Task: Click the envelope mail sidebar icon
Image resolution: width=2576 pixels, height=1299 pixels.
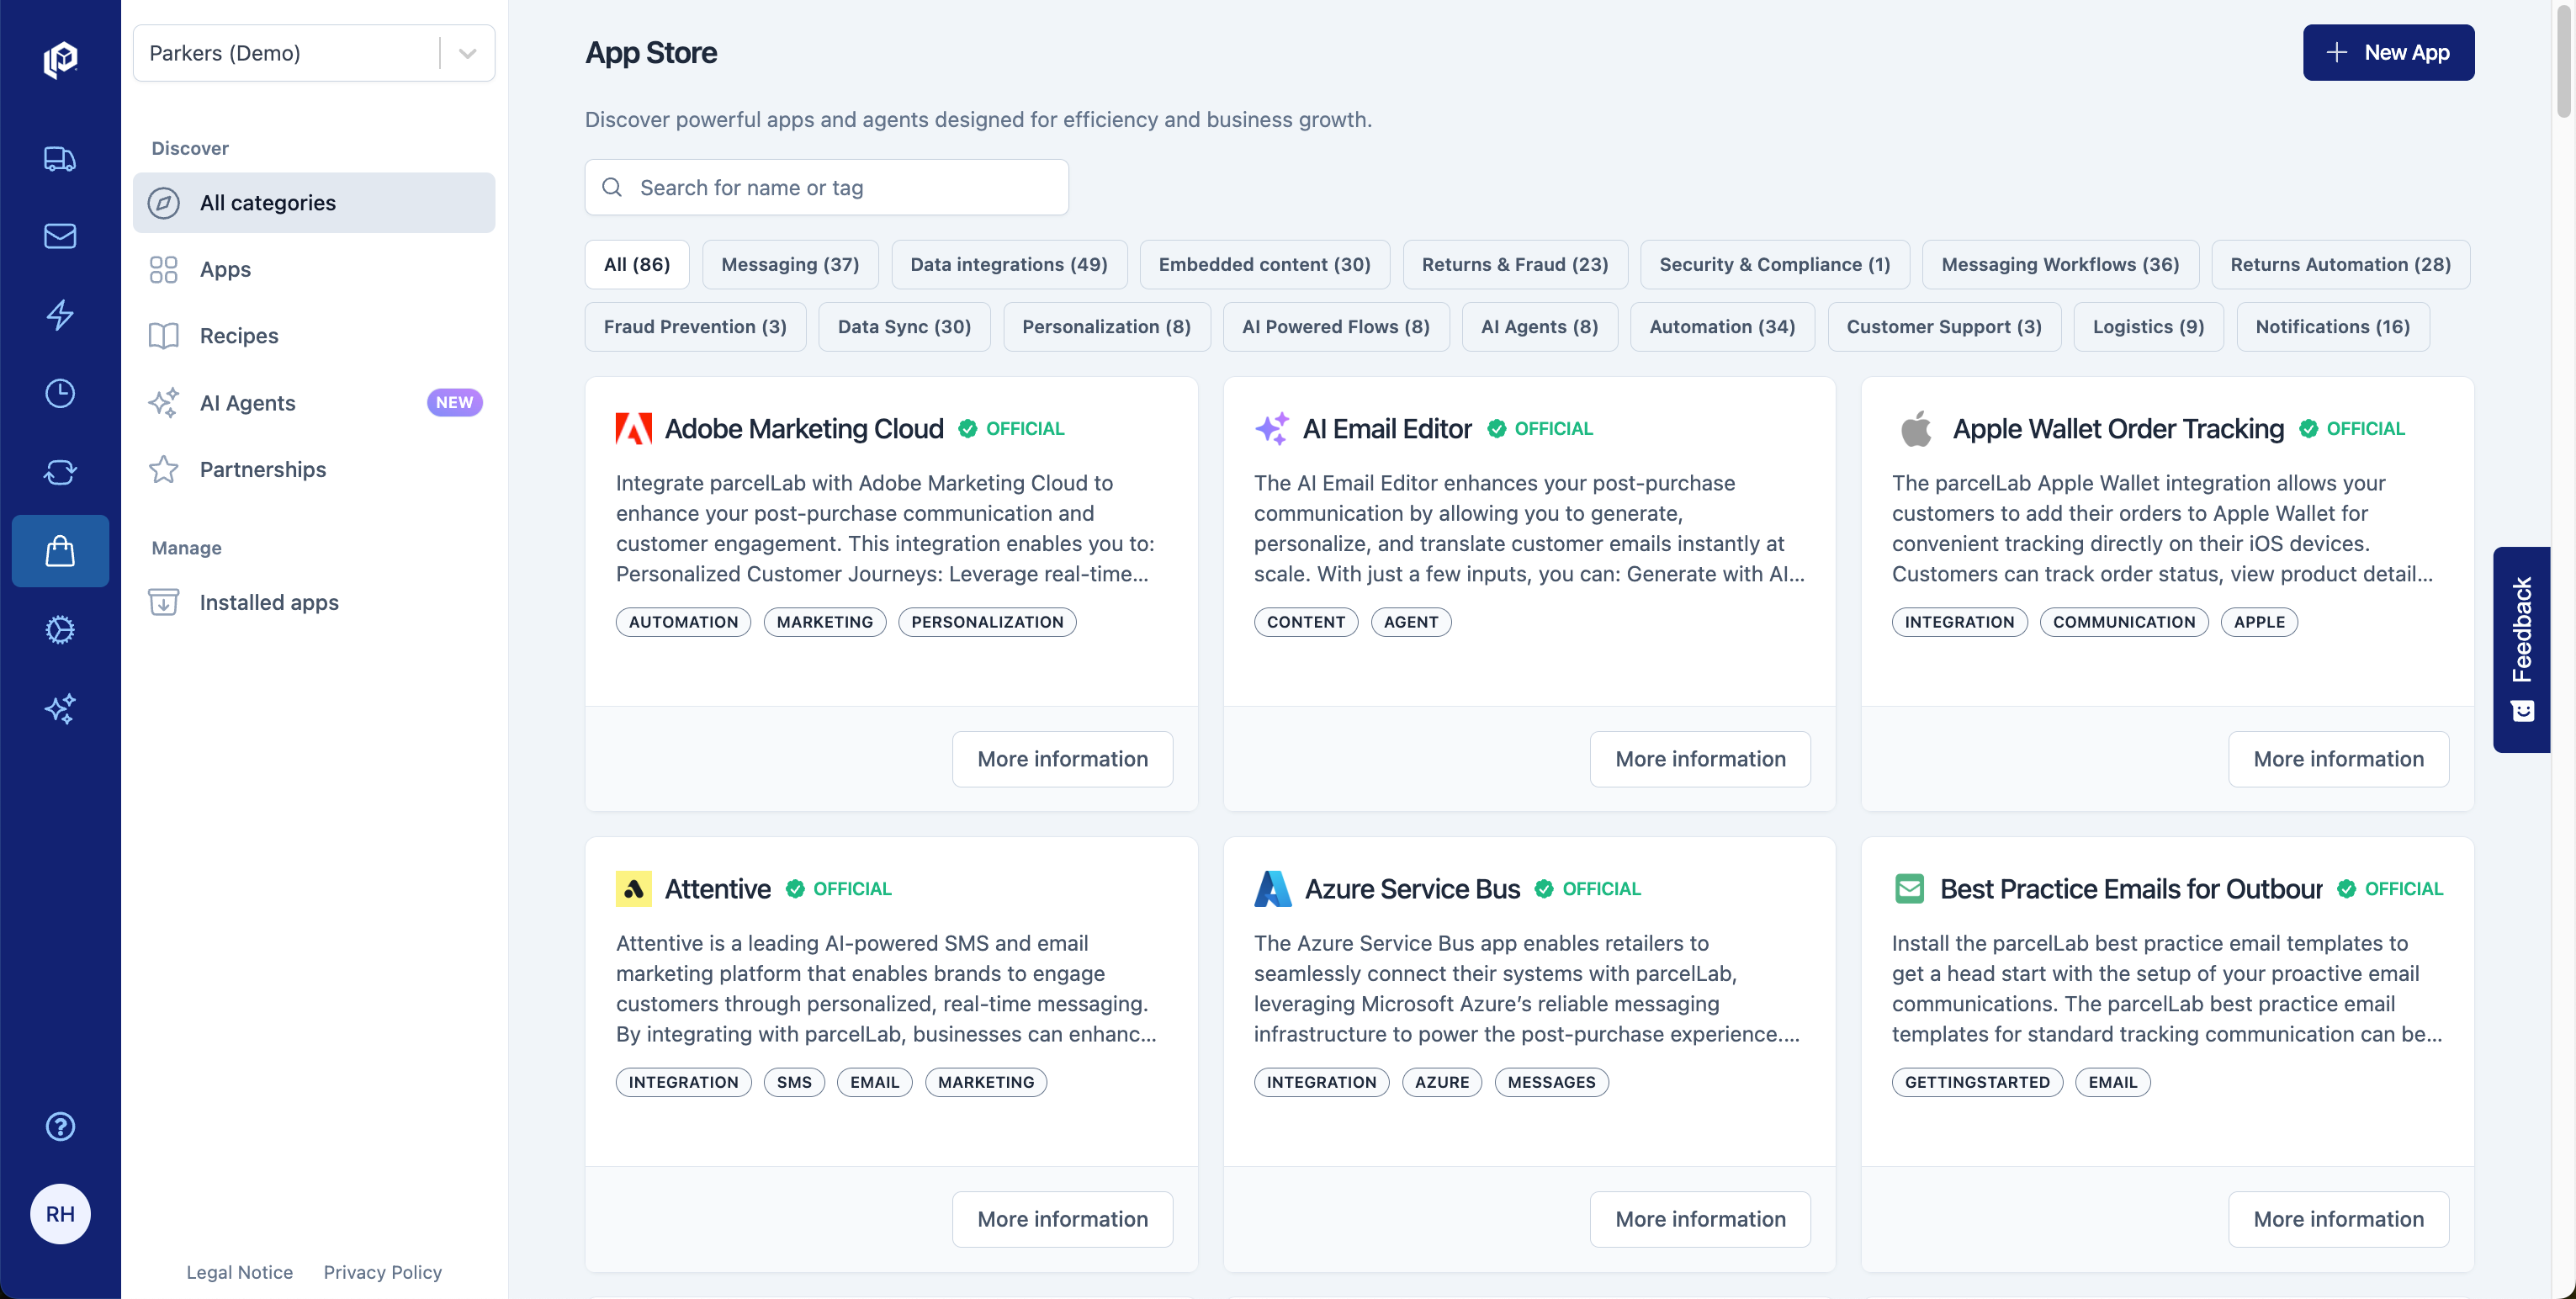Action: pyautogui.click(x=60, y=236)
